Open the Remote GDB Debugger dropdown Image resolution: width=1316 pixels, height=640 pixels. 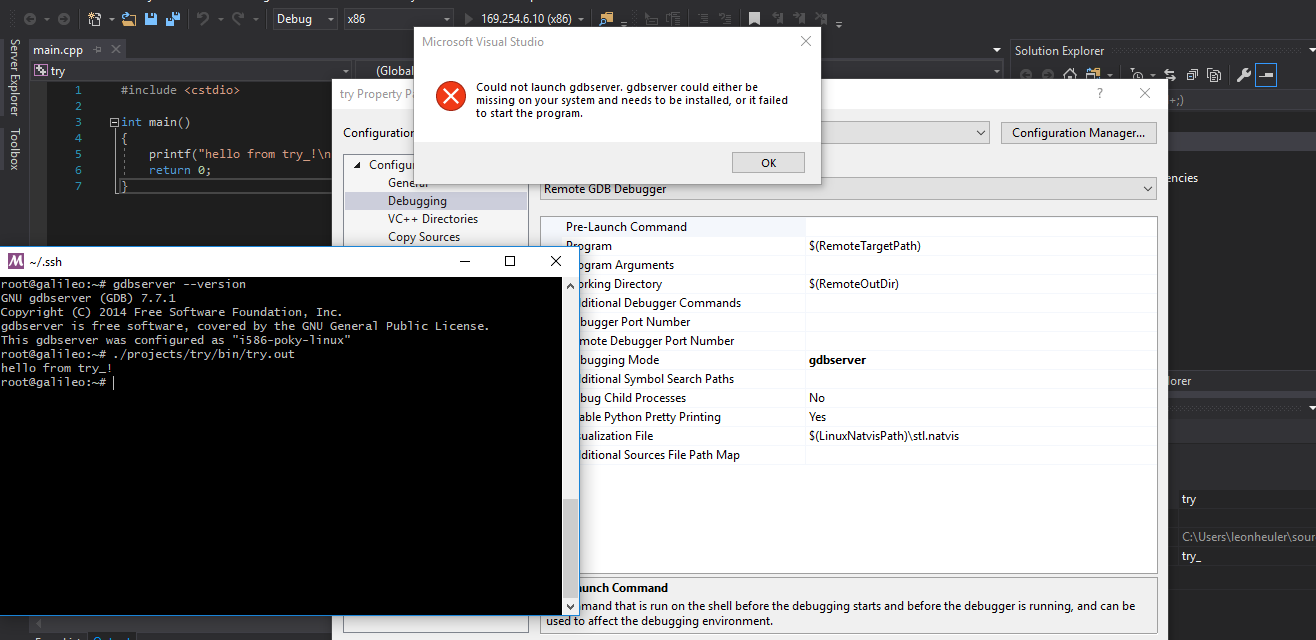[x=847, y=189]
